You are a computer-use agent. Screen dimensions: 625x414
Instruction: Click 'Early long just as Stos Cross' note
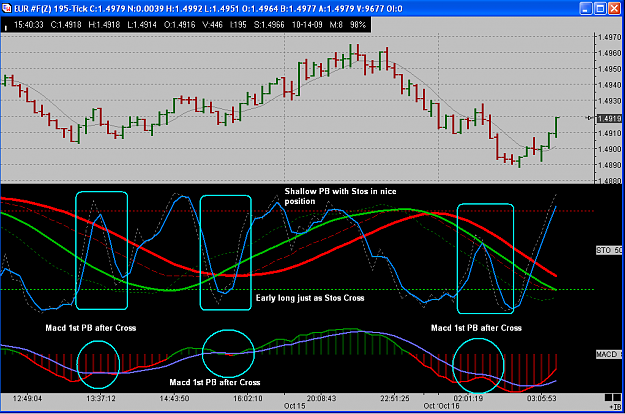310,298
